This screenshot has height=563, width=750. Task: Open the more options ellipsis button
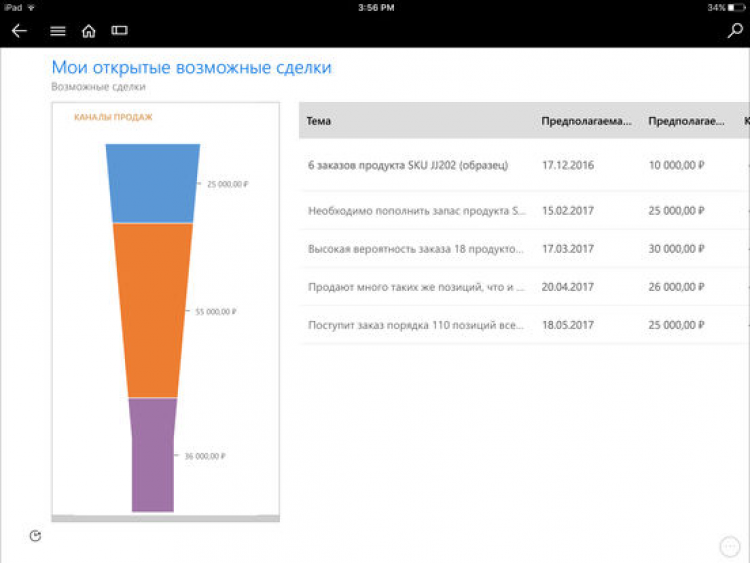coord(729,546)
